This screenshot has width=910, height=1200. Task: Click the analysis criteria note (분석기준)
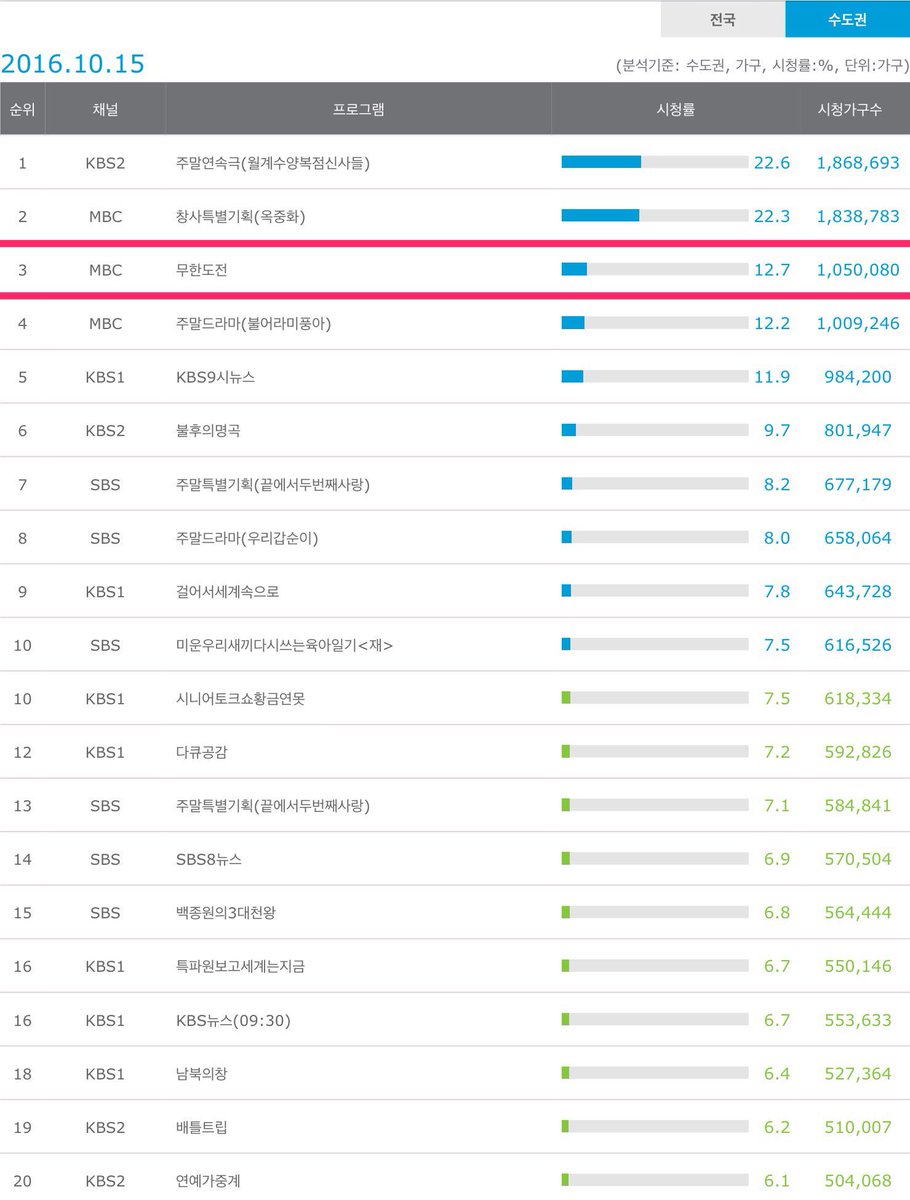click(x=761, y=66)
